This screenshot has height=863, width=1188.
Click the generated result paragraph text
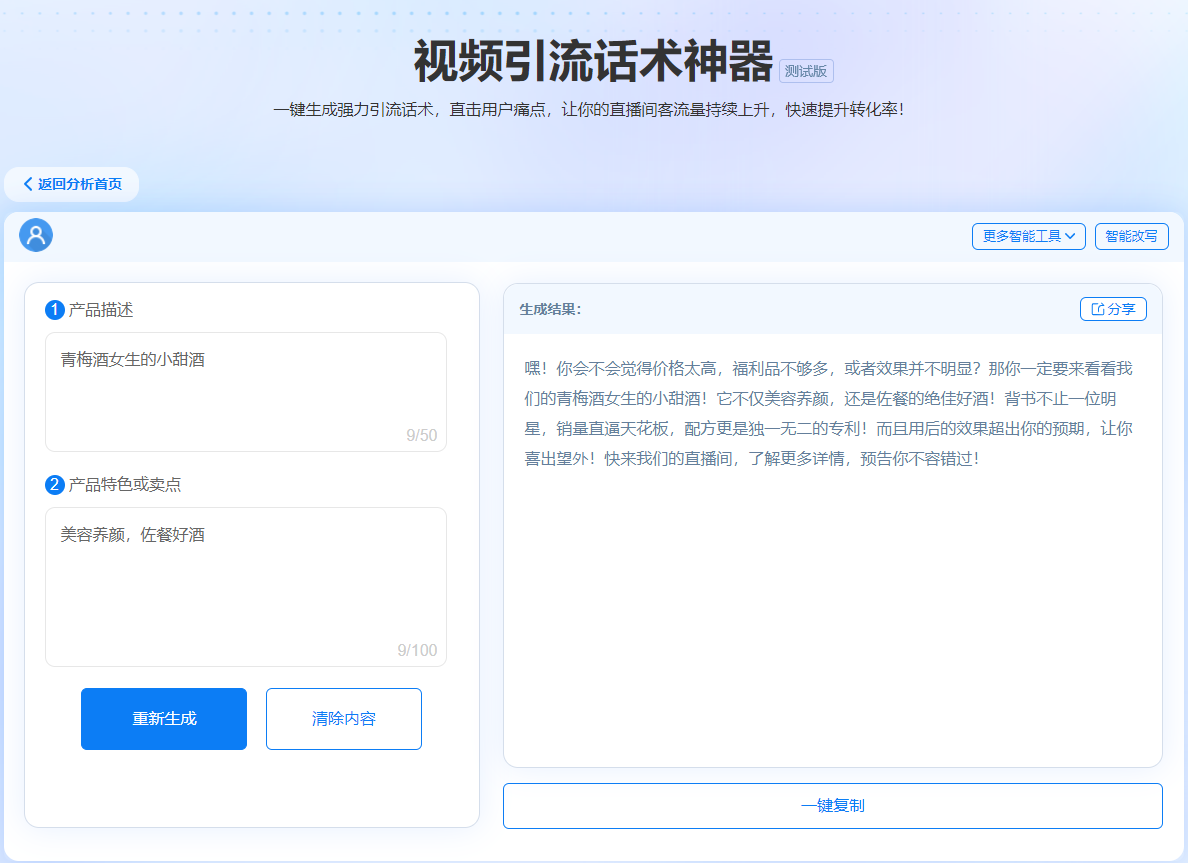pos(828,414)
